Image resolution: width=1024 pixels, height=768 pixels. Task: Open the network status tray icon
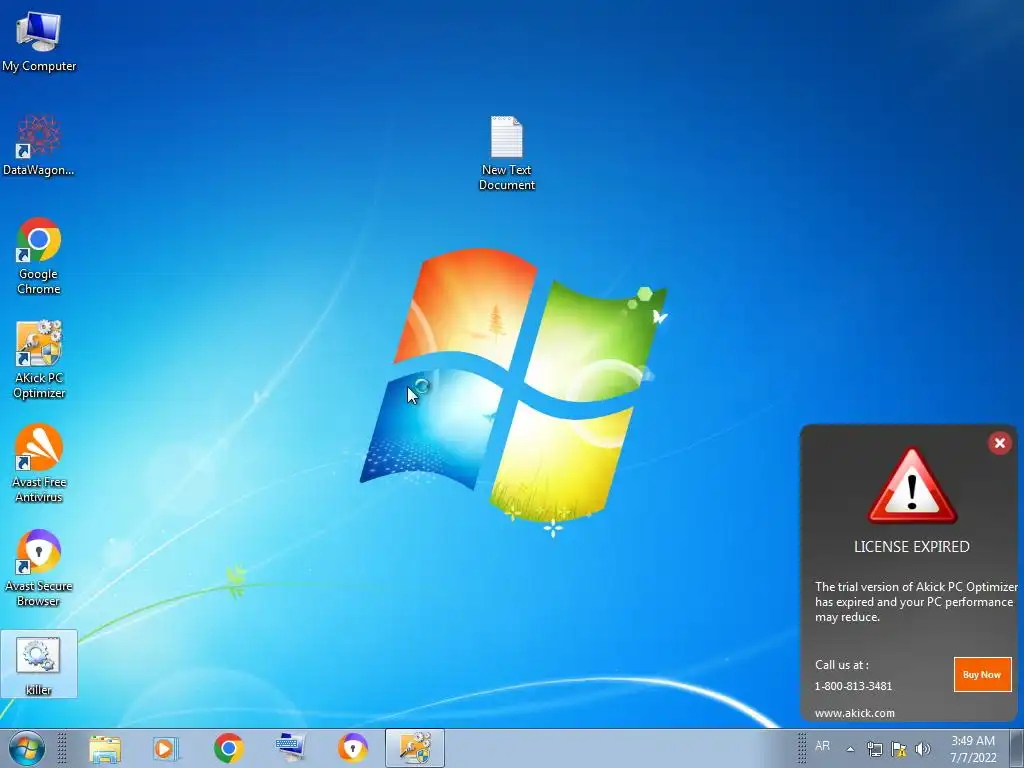874,749
